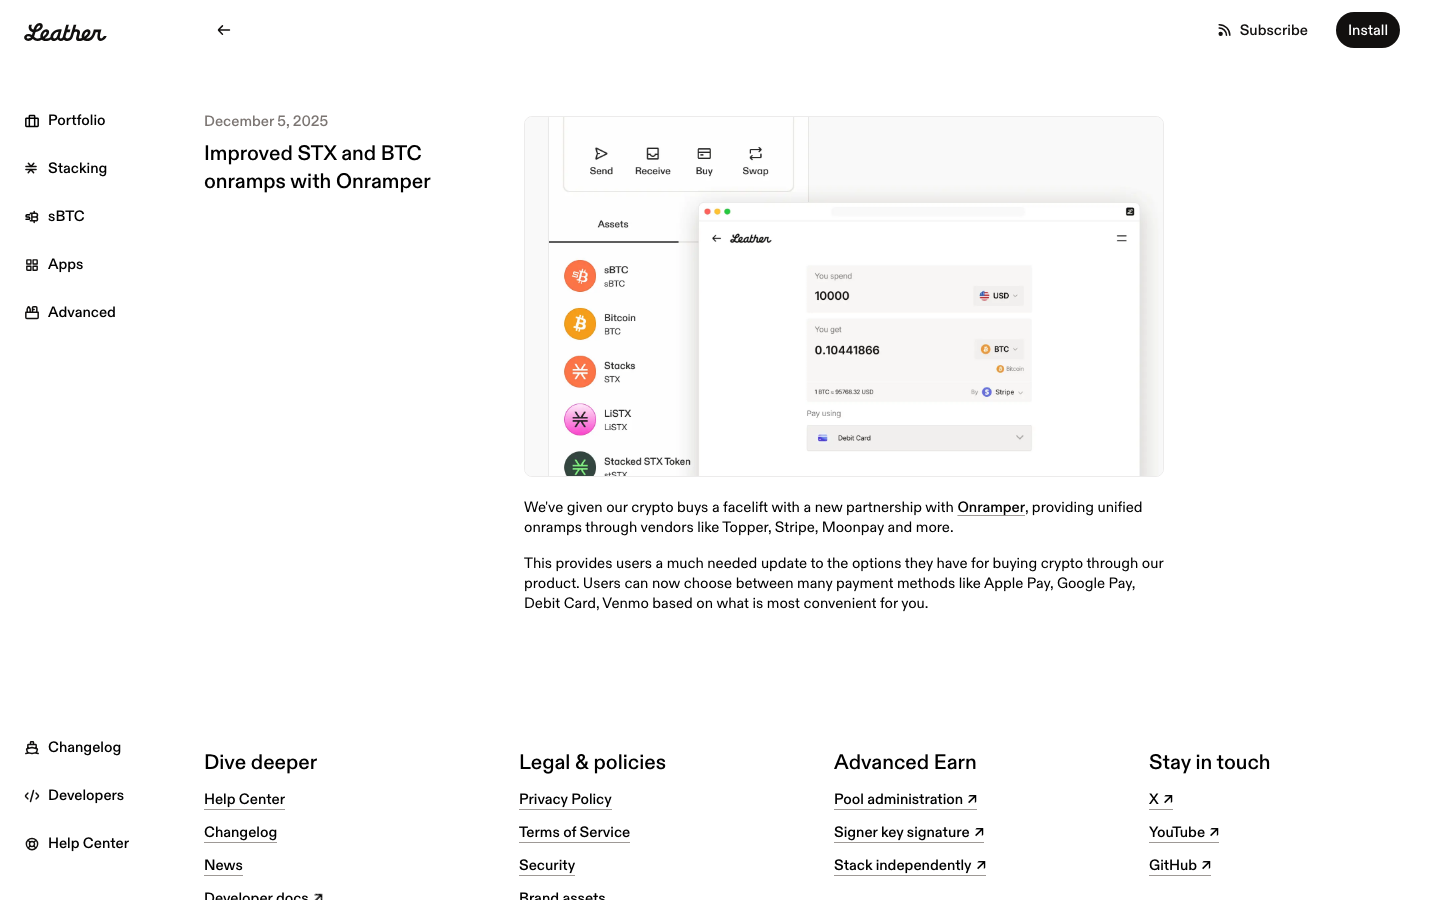Open the News link under Dive deeper
The height and width of the screenshot is (900, 1440).
(x=223, y=865)
